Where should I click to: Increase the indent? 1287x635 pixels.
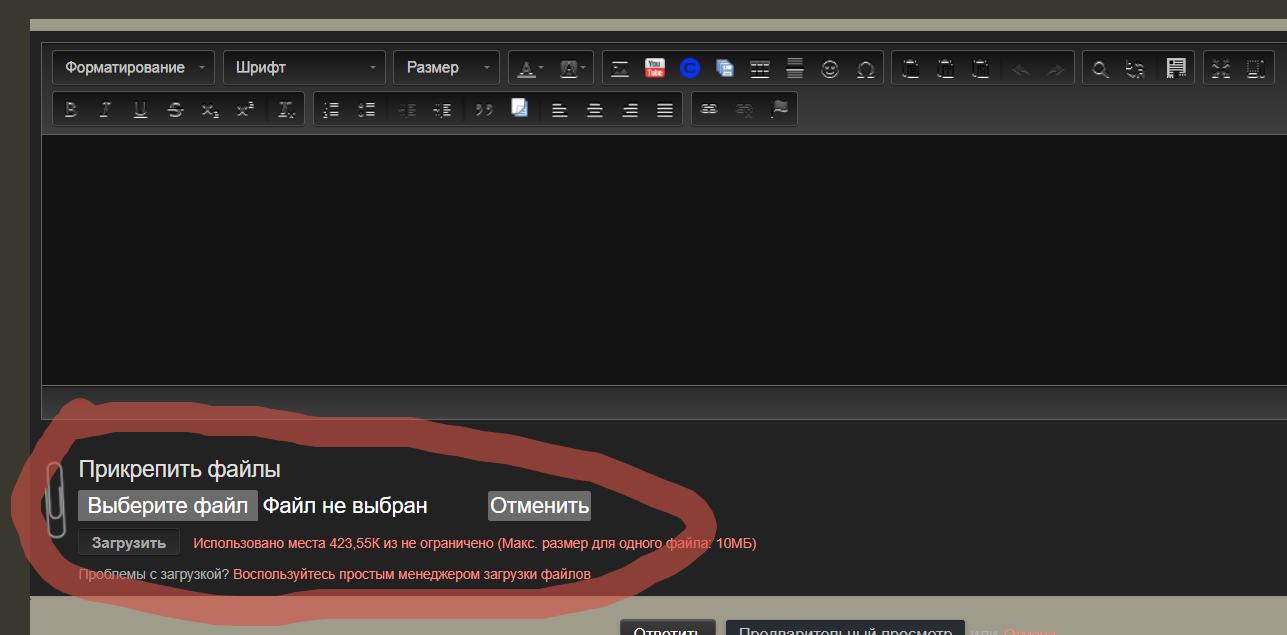point(442,110)
